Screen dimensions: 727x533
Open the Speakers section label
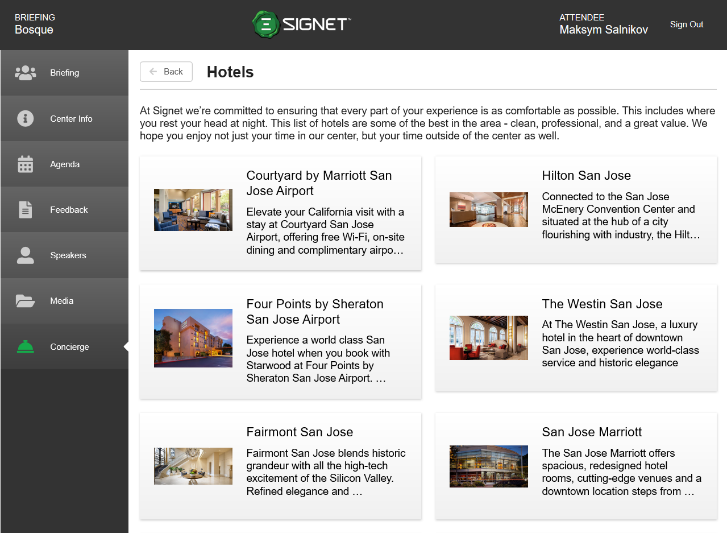pyautogui.click(x=68, y=255)
